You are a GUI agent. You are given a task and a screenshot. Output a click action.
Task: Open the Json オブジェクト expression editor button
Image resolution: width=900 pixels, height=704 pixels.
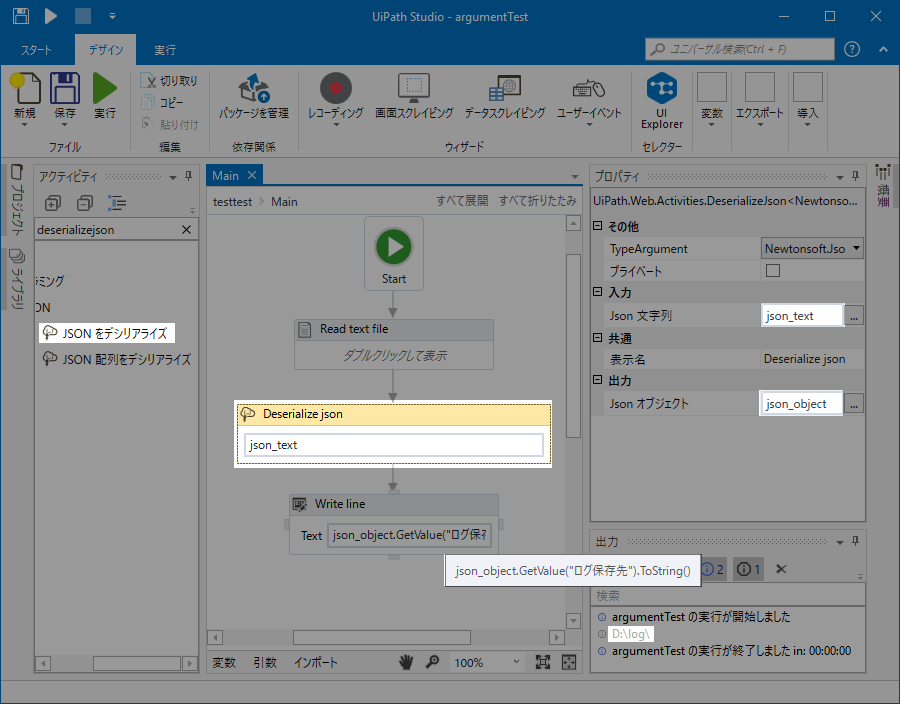pos(854,404)
